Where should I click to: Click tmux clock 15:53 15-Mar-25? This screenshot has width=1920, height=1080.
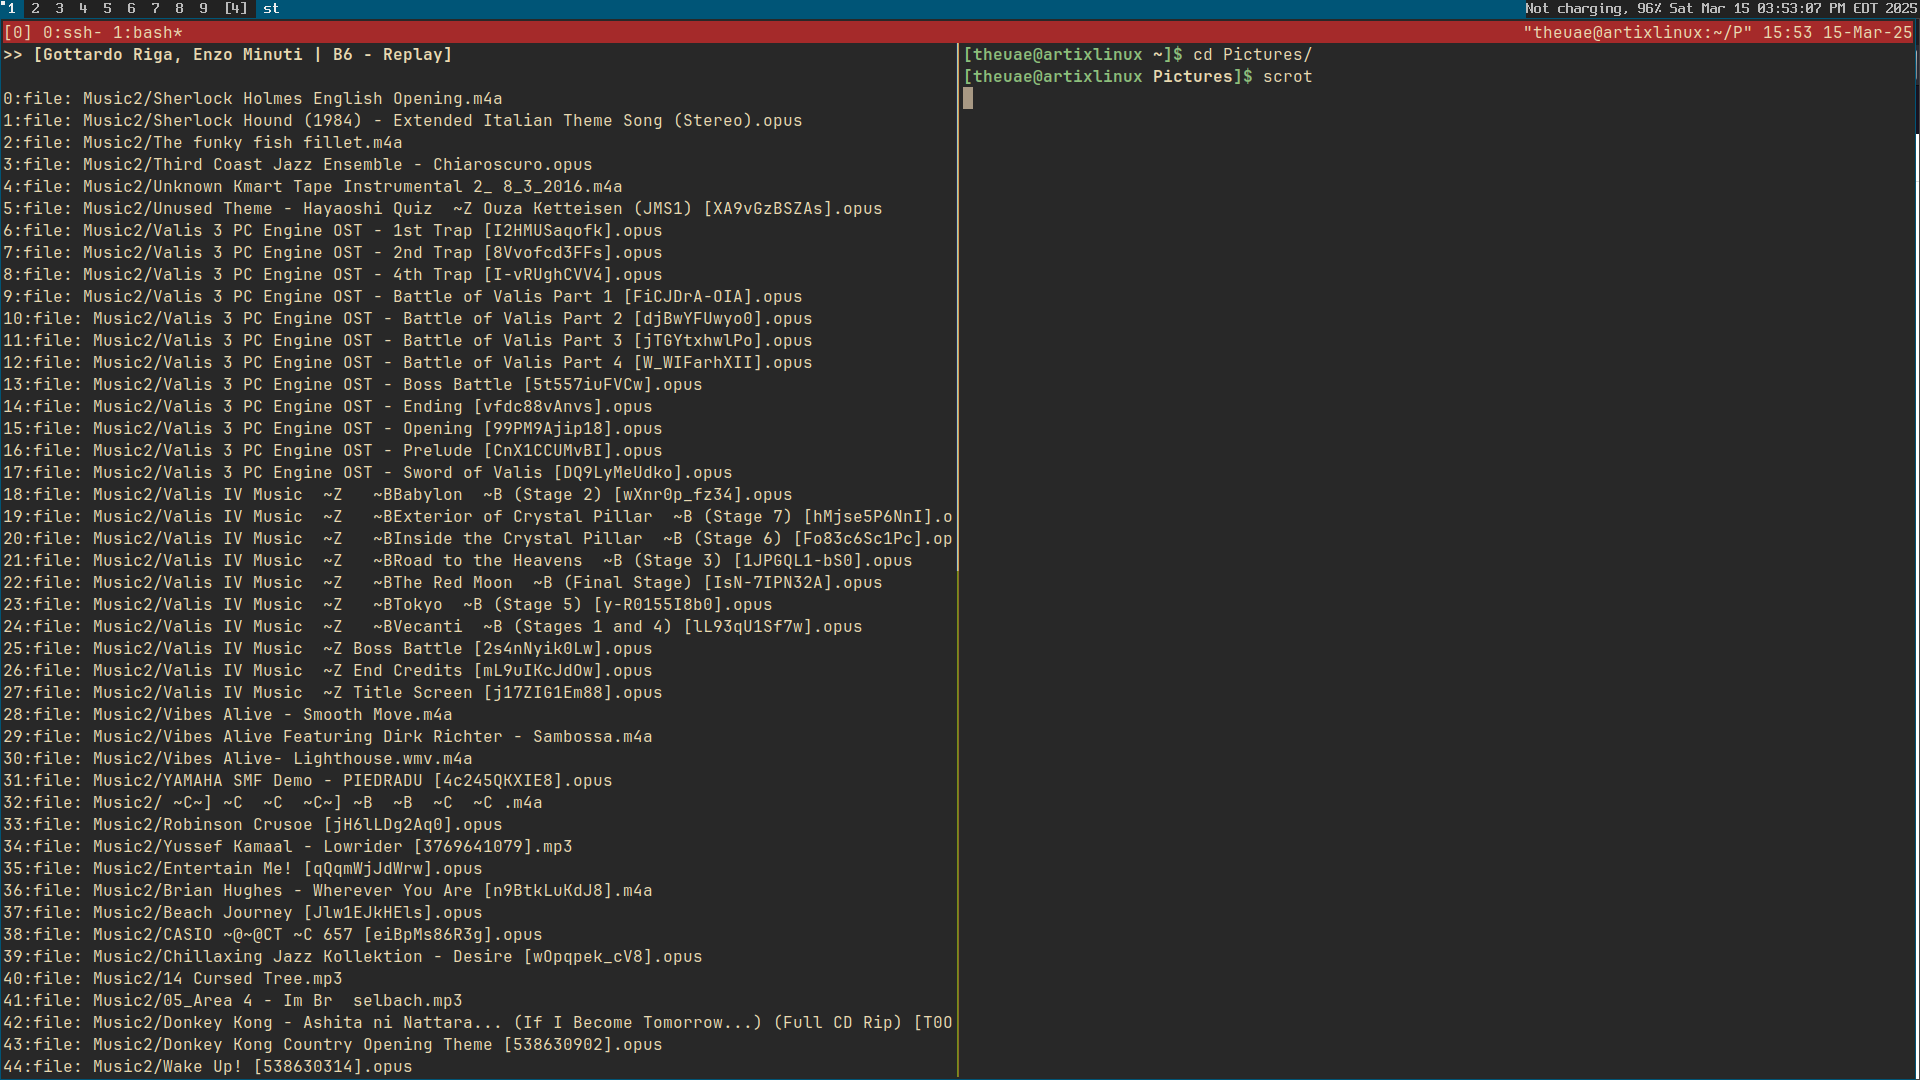coord(1837,33)
